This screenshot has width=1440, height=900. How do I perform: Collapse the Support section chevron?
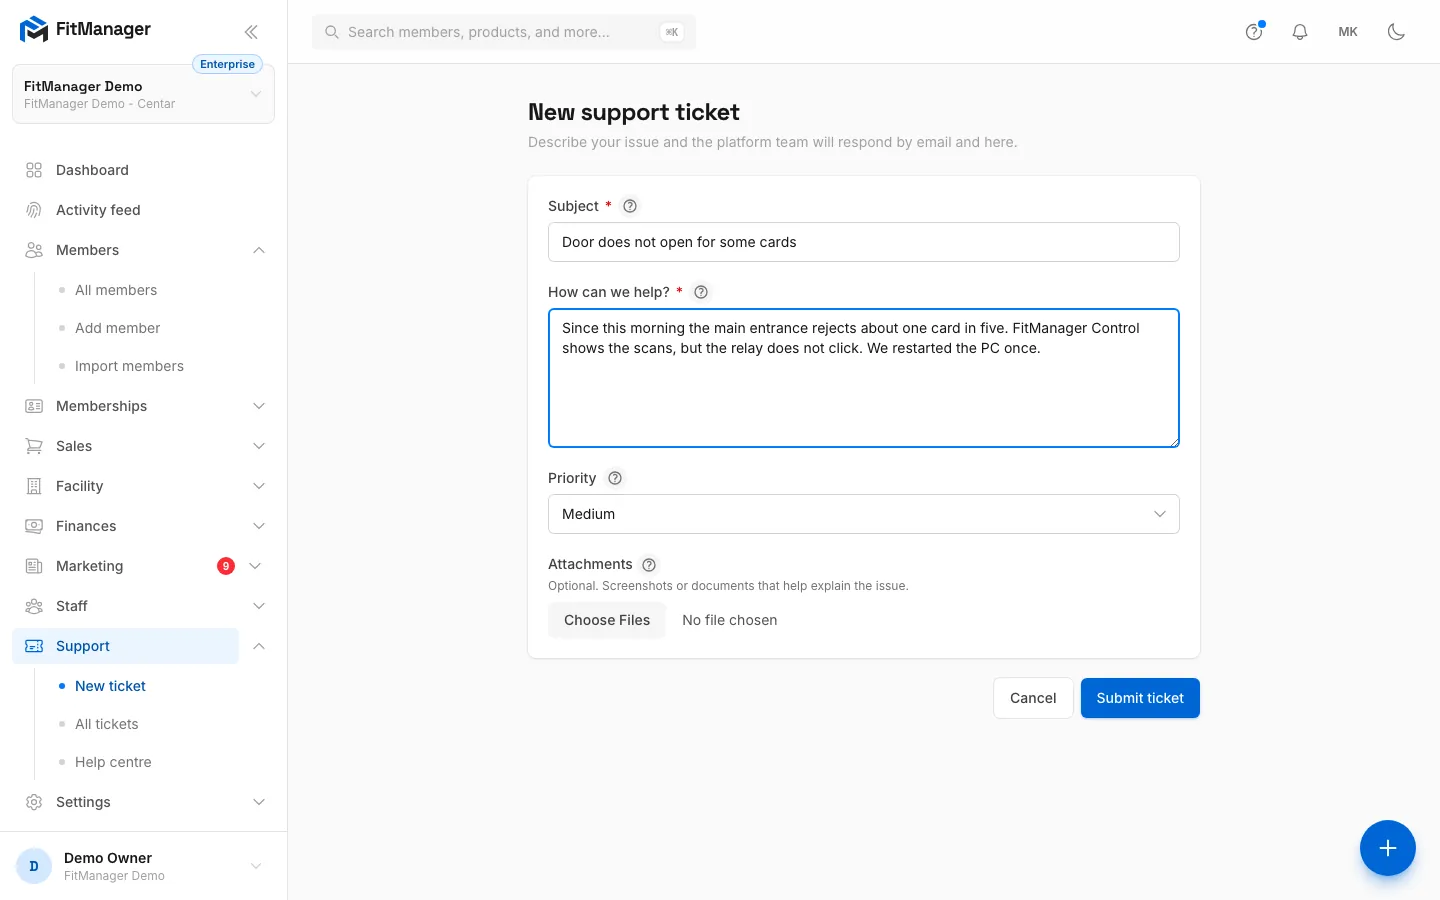point(259,646)
